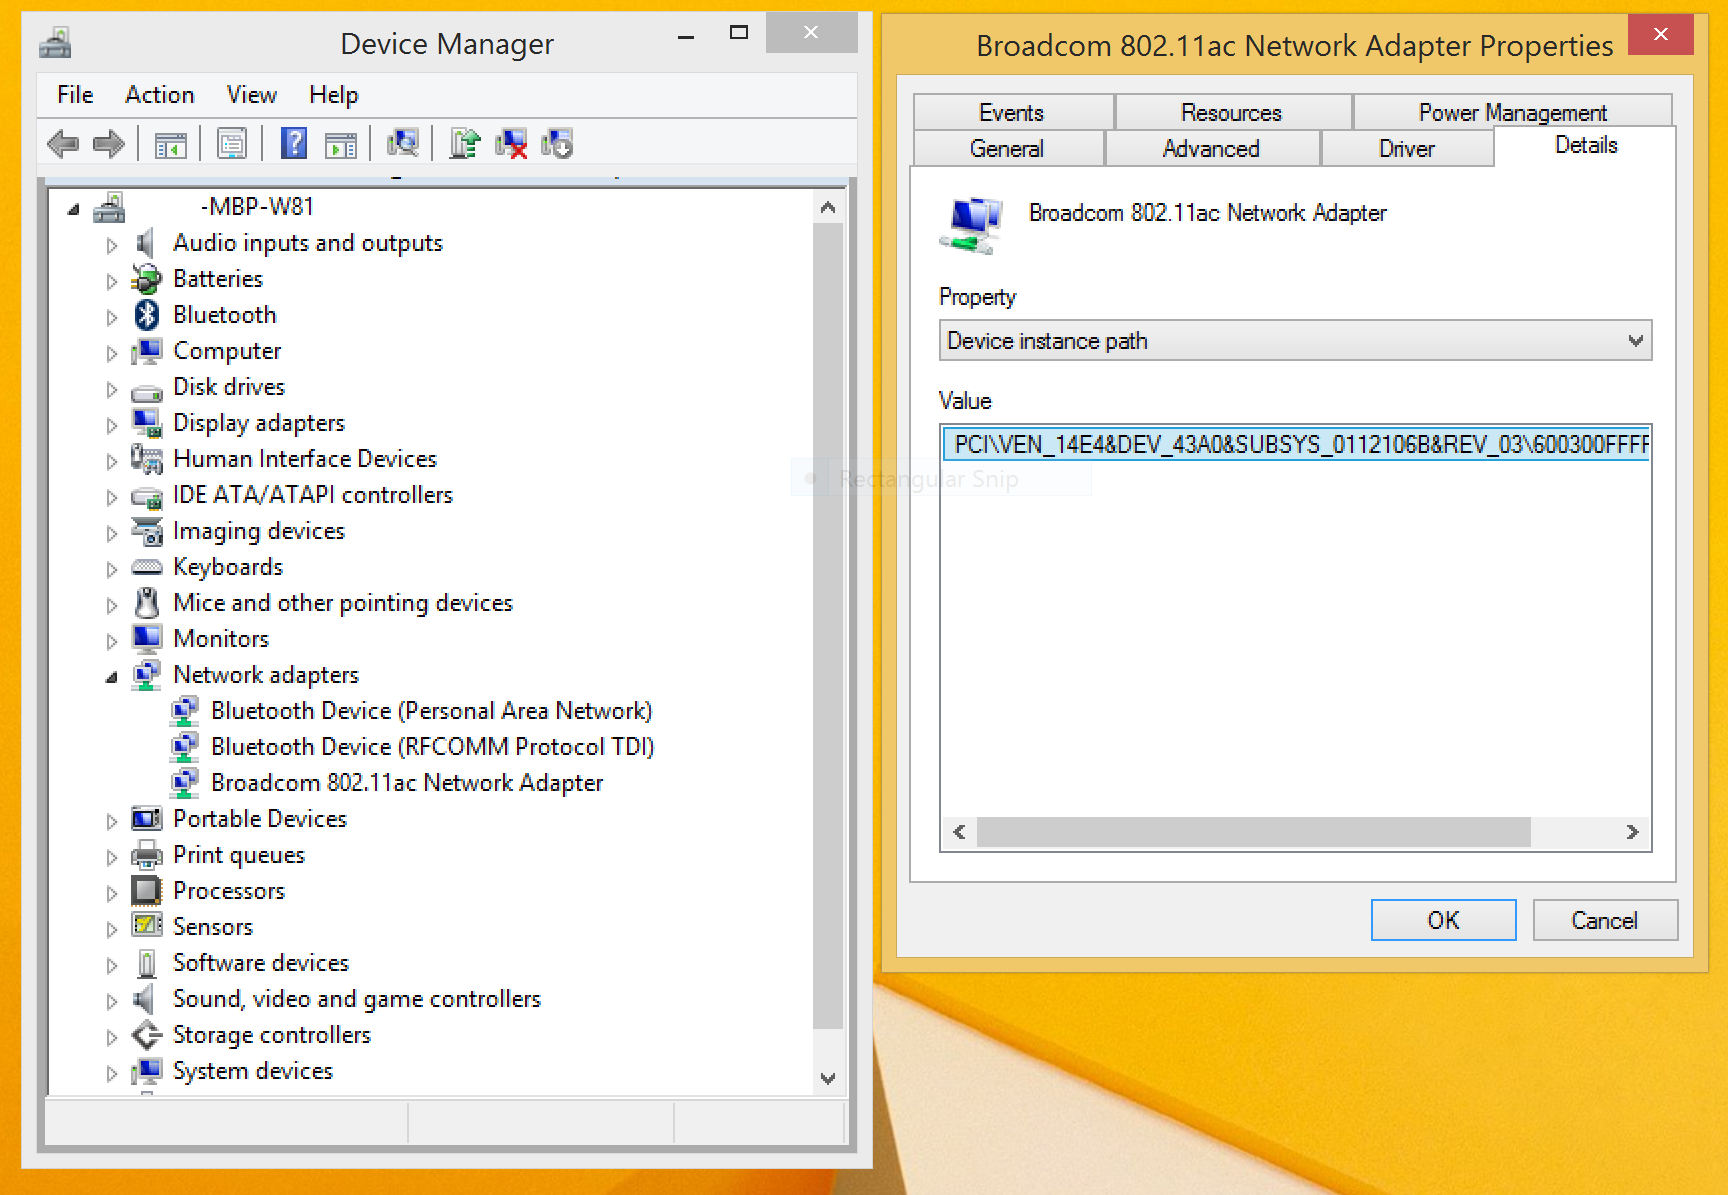The width and height of the screenshot is (1728, 1195).
Task: Select the Print queues printer icon
Action: pos(147,855)
